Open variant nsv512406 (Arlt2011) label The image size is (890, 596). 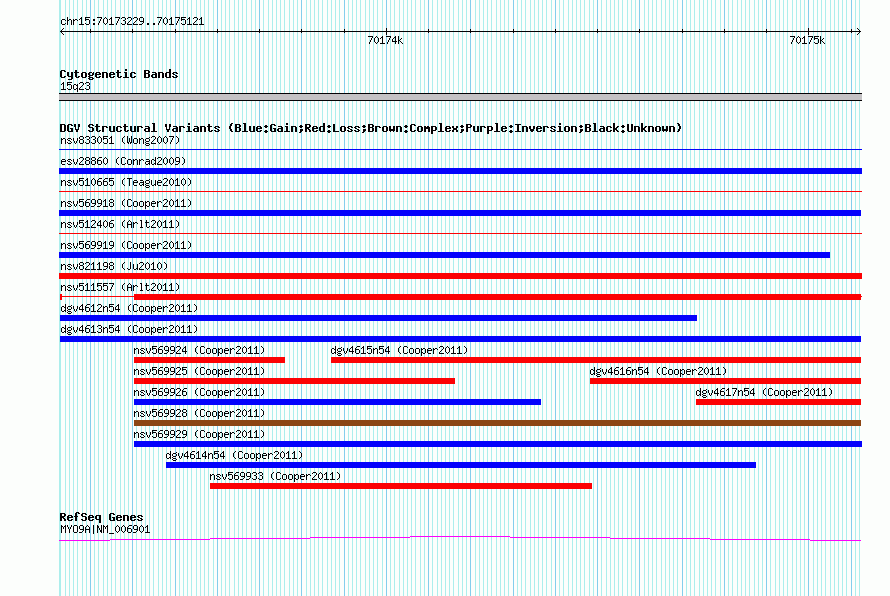click(120, 224)
